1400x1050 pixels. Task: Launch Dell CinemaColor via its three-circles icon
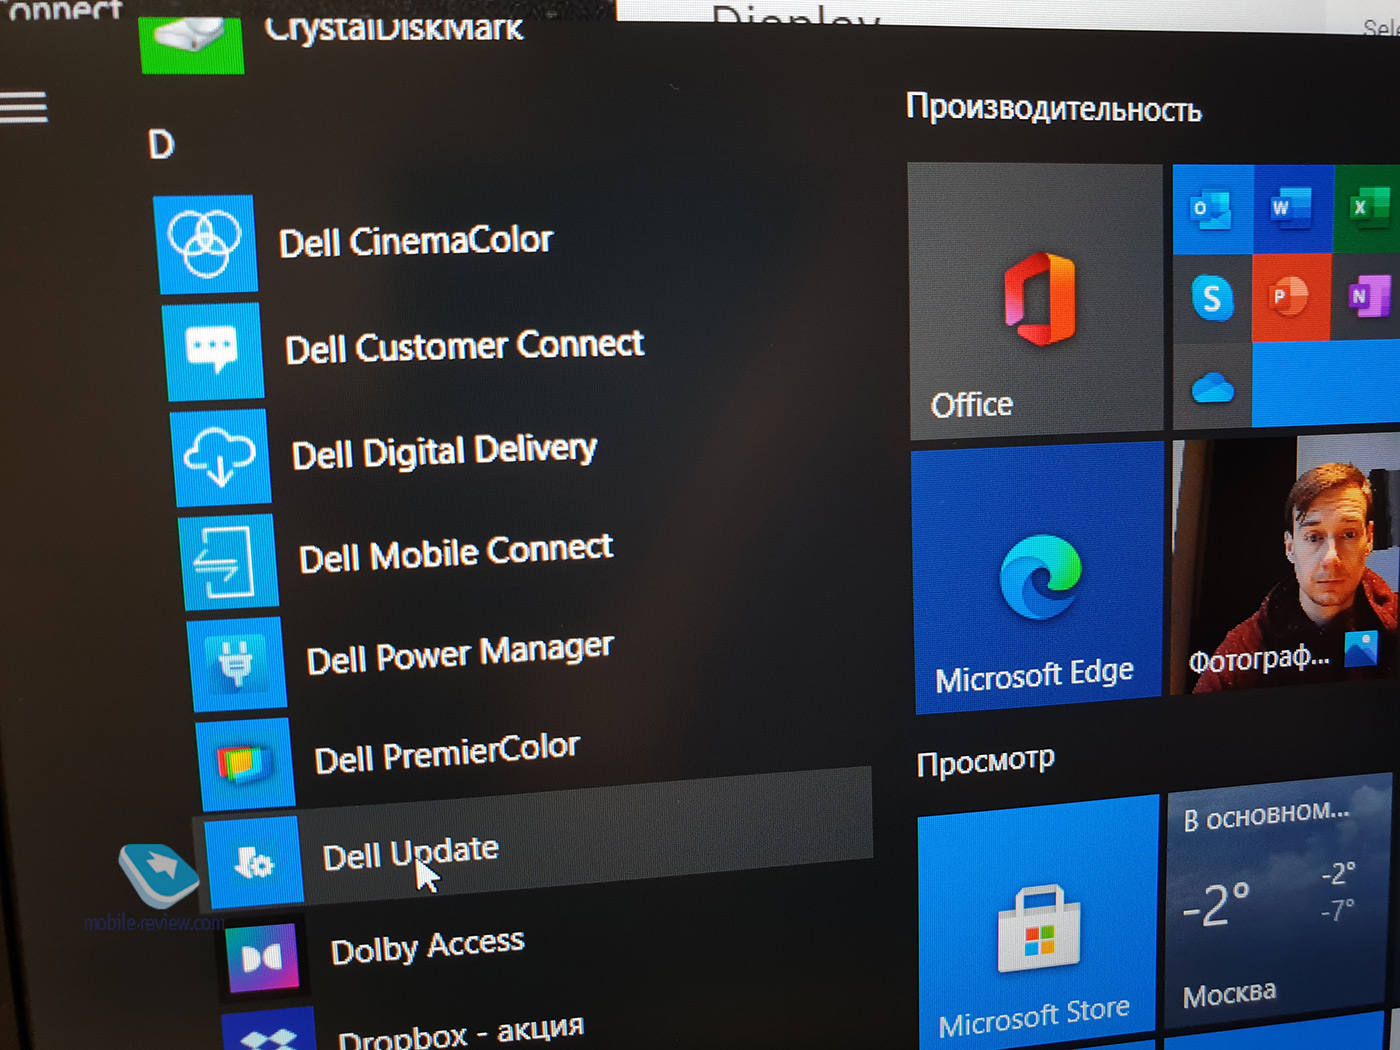tap(205, 243)
